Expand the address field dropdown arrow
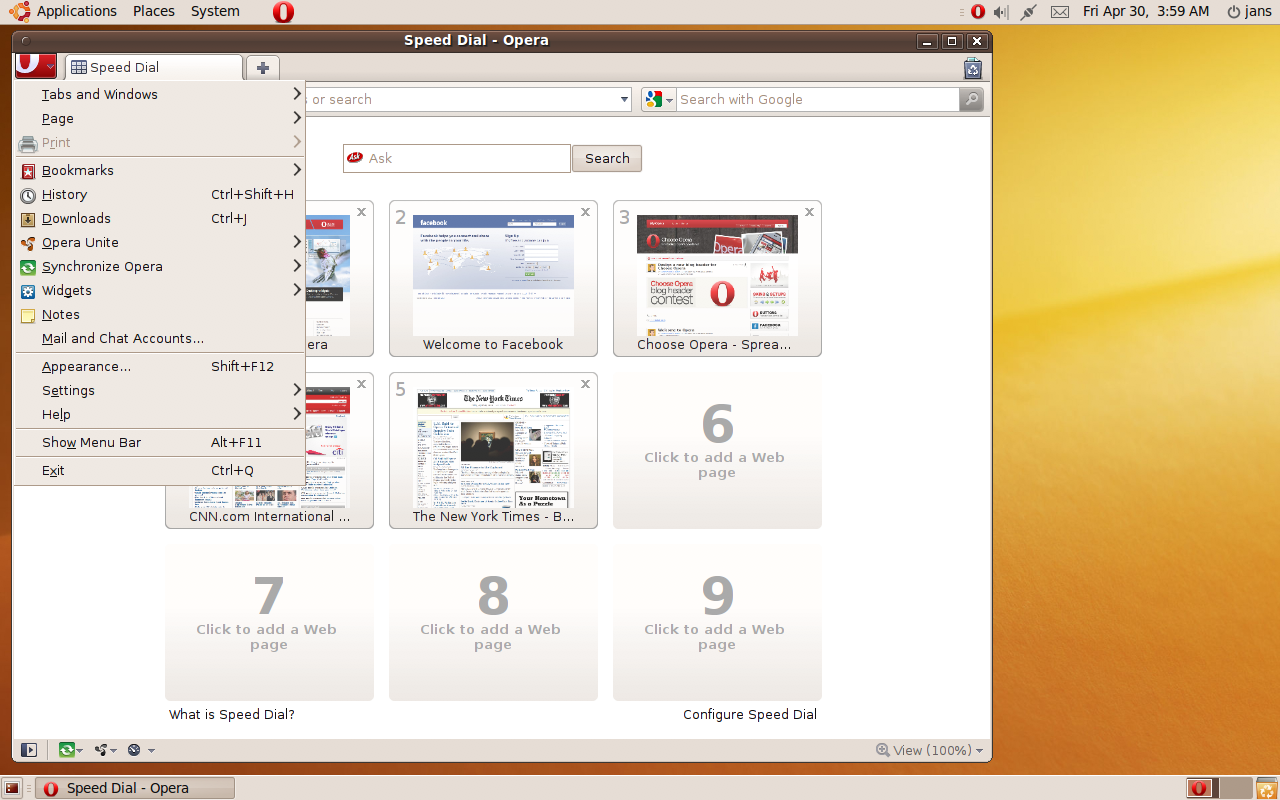Screen dimensions: 1280x800 click(x=624, y=99)
